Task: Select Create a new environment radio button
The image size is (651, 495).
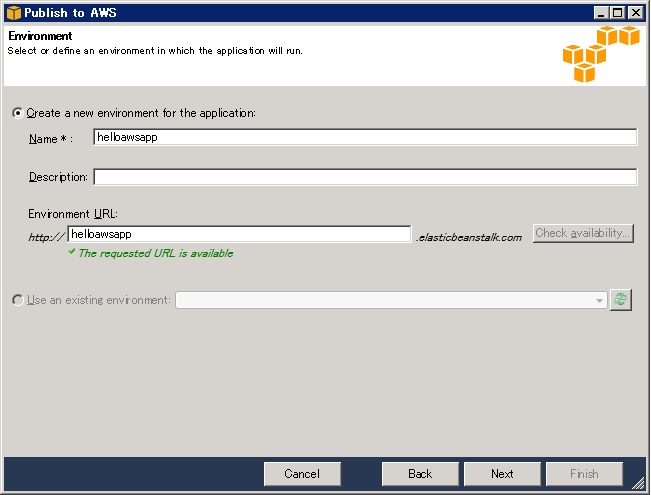Action: [17, 113]
